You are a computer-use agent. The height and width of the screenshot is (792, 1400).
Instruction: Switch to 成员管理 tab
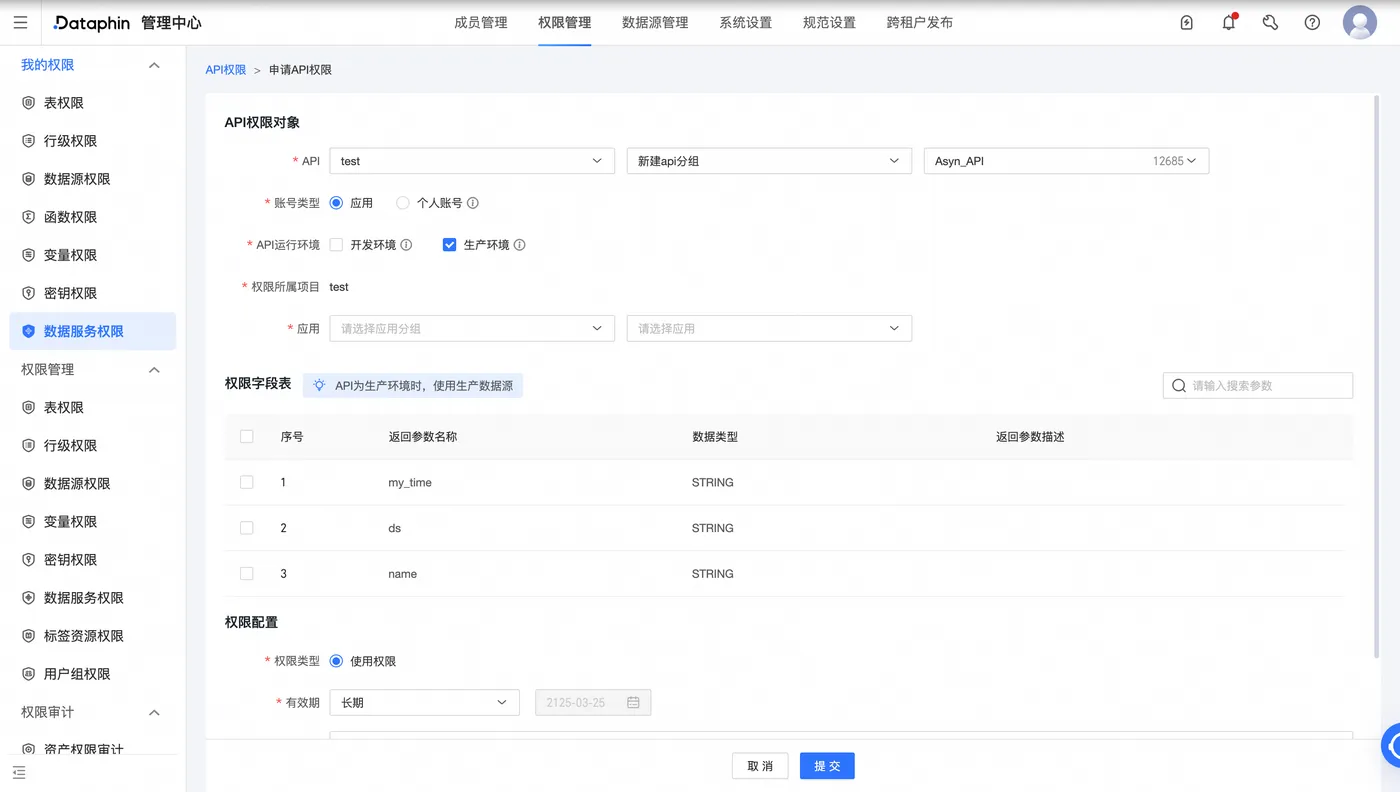(x=481, y=22)
